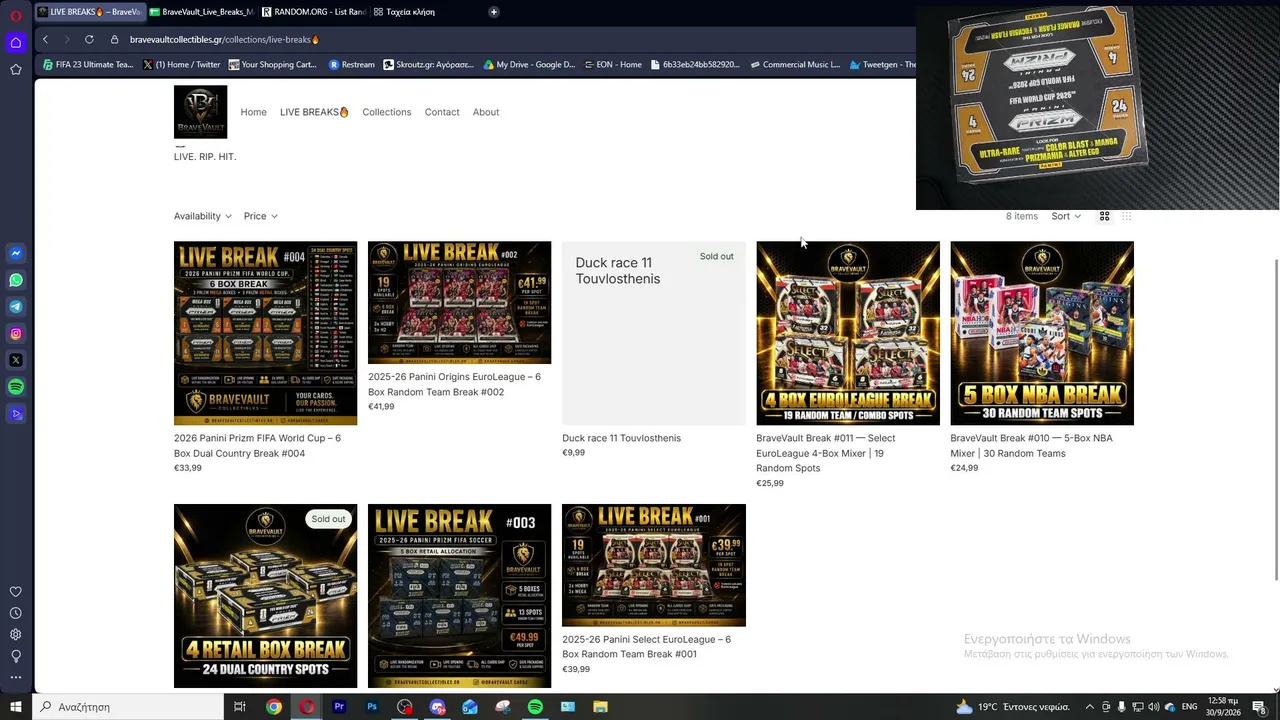Open Contact in site navigation
Viewport: 1280px width, 720px height.
(x=442, y=112)
